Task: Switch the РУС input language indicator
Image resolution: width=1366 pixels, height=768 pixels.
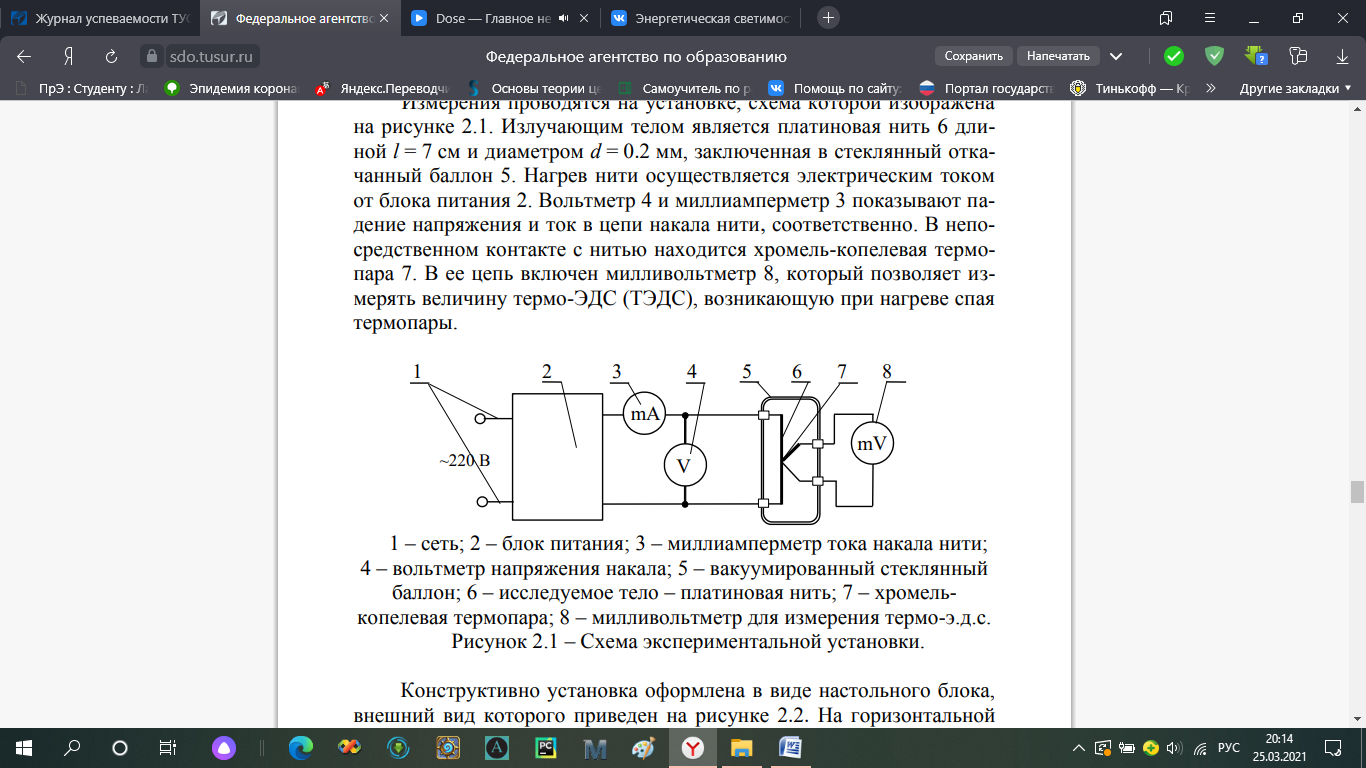Action: [1230, 747]
